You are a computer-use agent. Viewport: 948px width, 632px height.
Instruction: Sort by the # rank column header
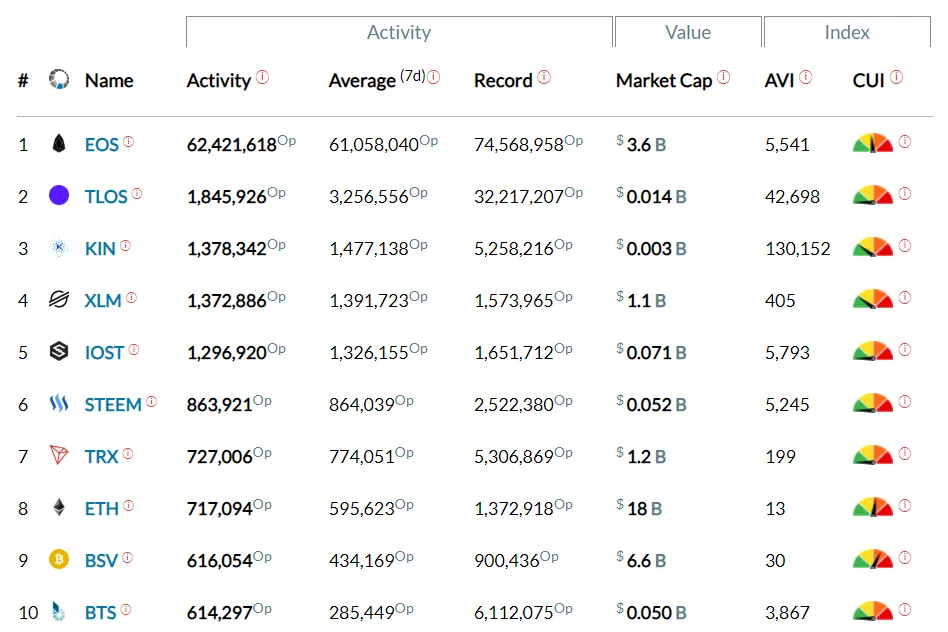click(23, 80)
